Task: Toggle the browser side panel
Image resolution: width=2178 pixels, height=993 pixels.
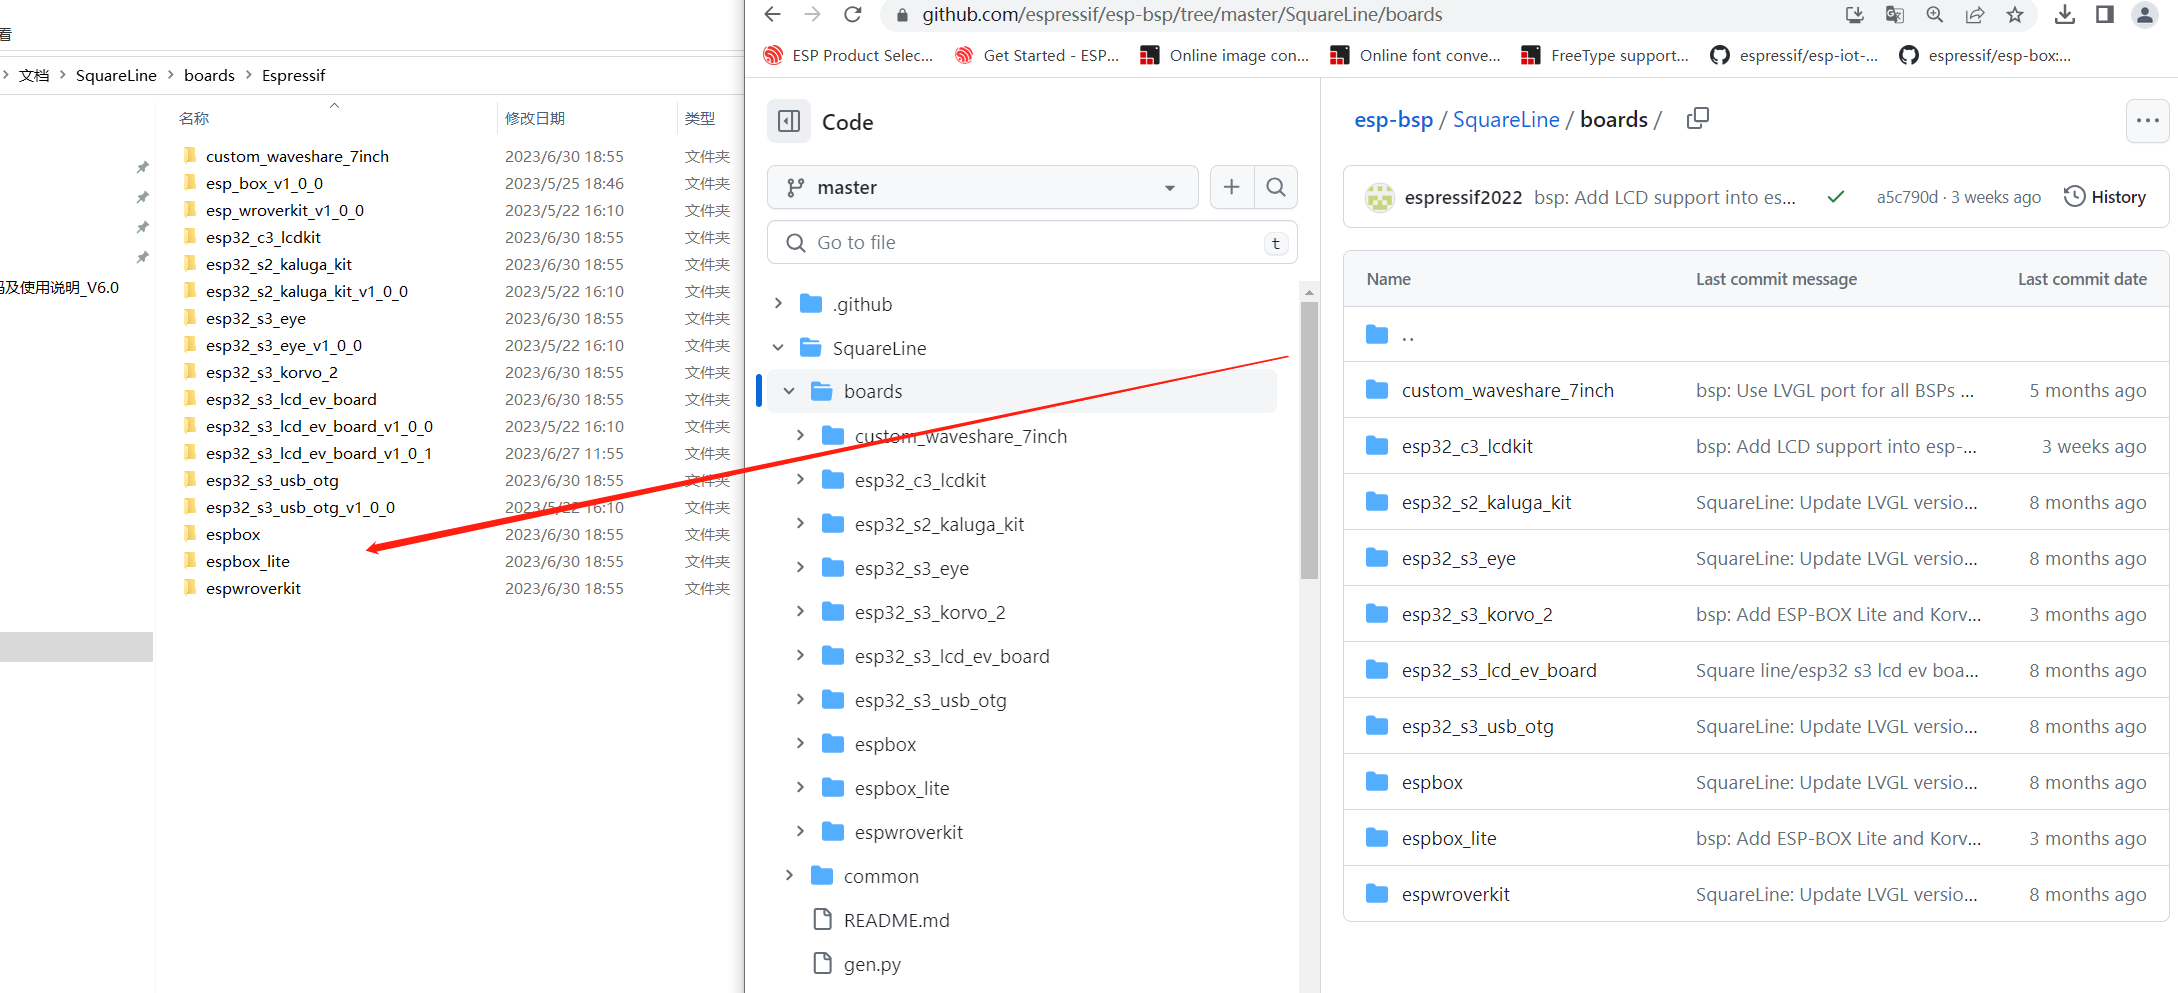Action: coord(2104,14)
